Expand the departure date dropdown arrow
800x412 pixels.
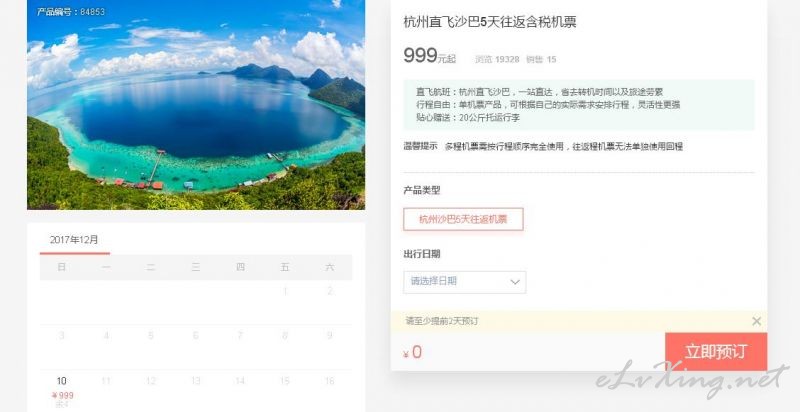pos(515,282)
